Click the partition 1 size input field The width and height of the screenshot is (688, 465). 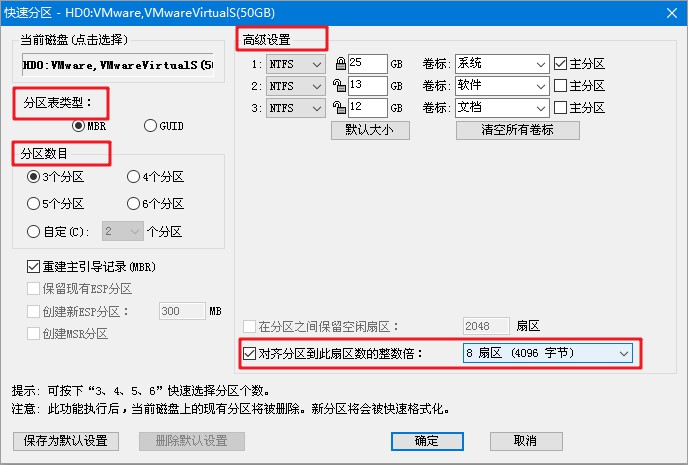click(368, 64)
